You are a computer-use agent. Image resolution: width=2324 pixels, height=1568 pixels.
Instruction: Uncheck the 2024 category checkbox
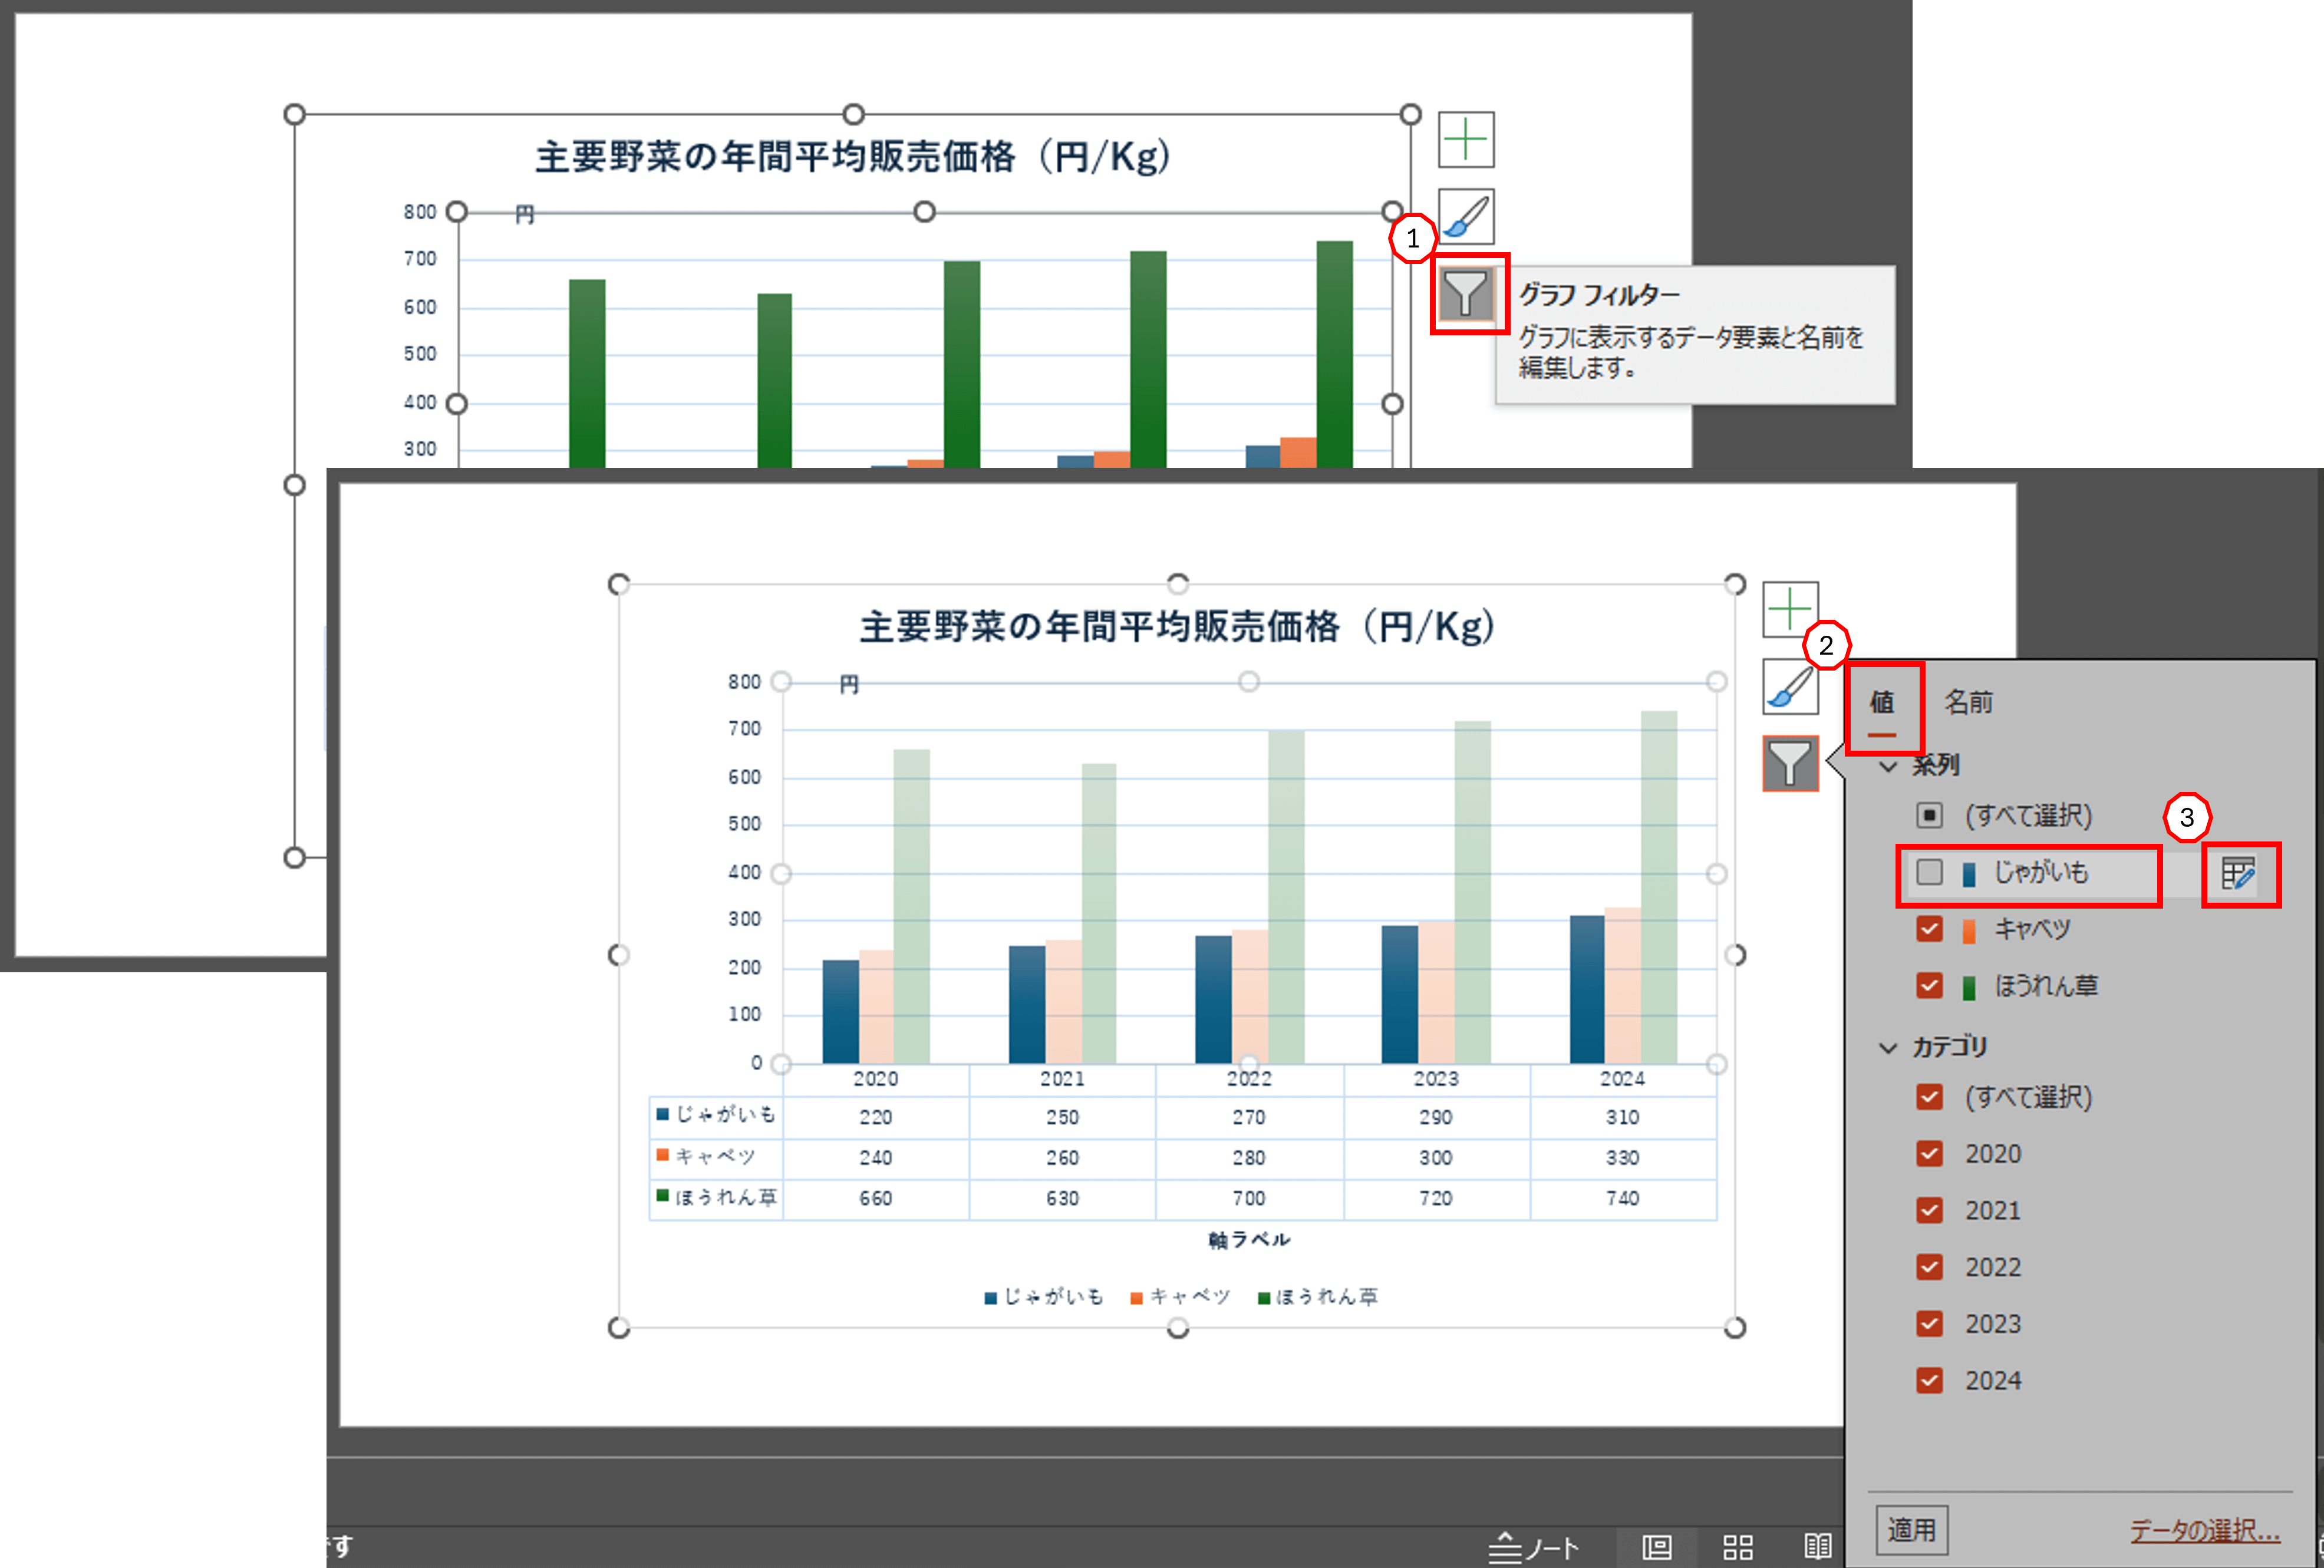point(1929,1381)
